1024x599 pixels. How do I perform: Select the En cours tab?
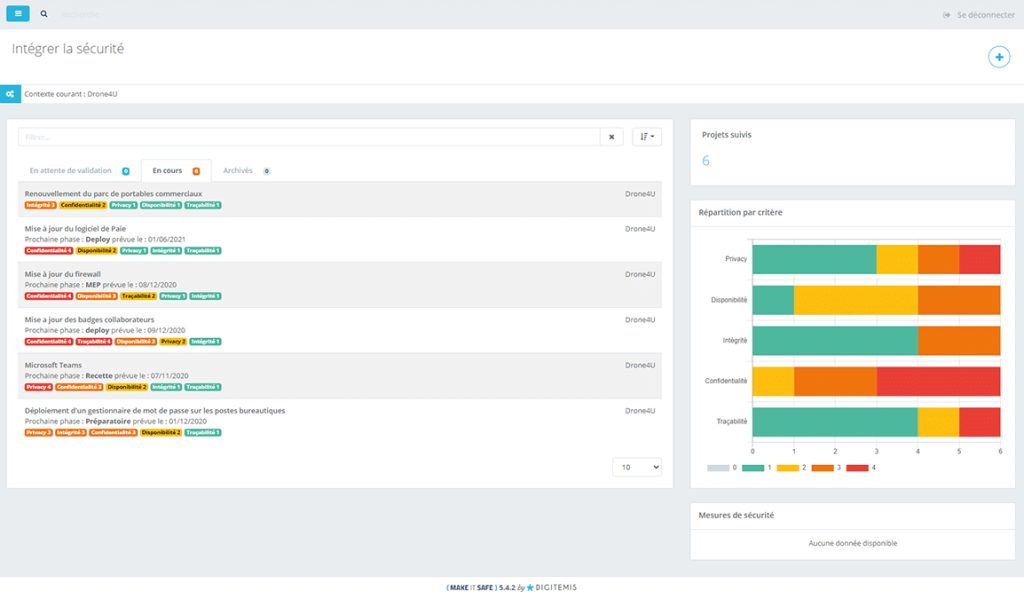click(x=168, y=171)
